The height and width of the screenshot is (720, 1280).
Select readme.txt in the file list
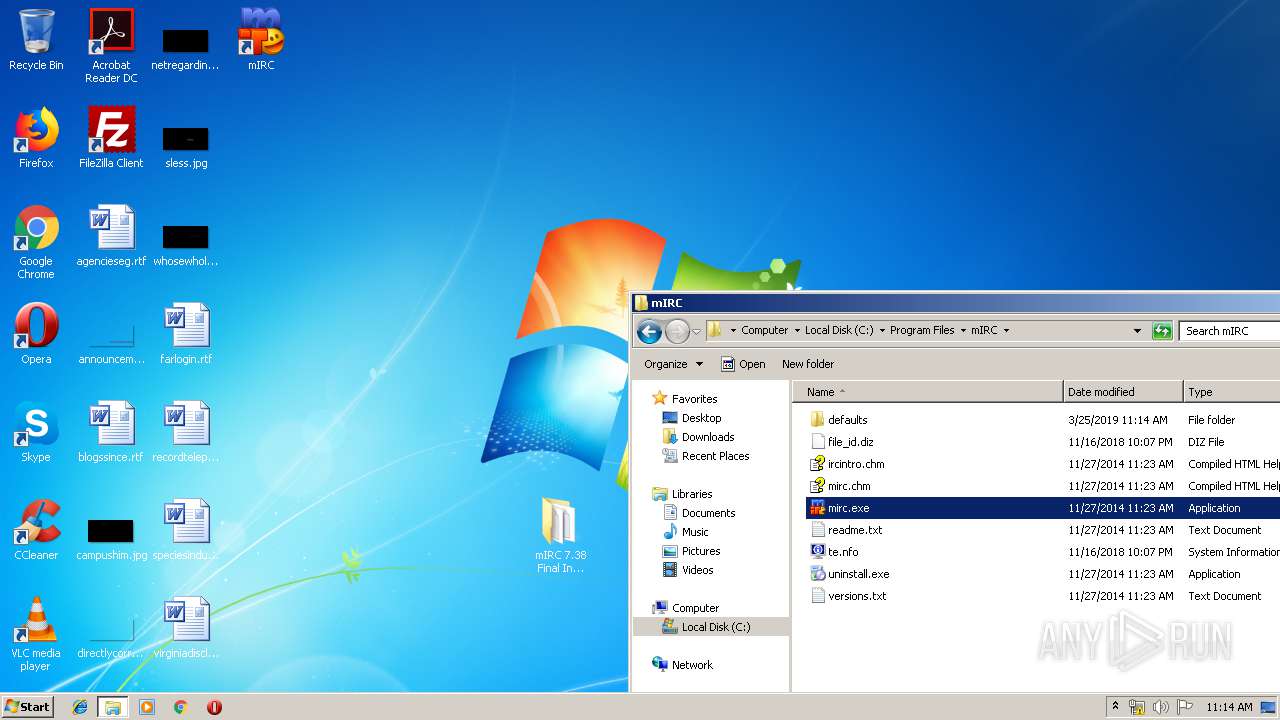point(855,530)
